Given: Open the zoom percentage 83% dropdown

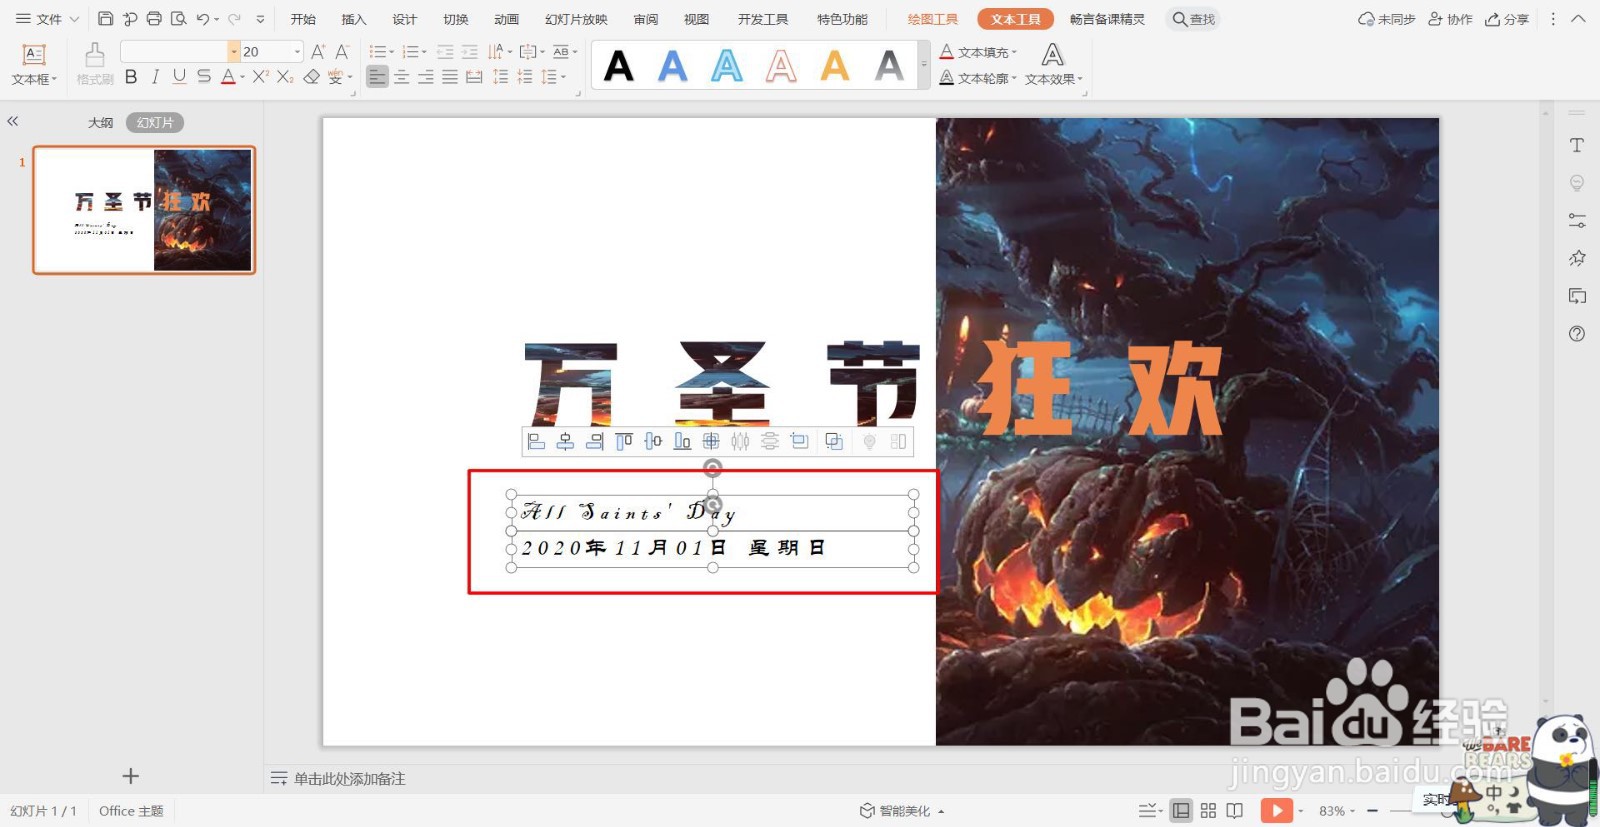Looking at the screenshot, I should (1337, 811).
